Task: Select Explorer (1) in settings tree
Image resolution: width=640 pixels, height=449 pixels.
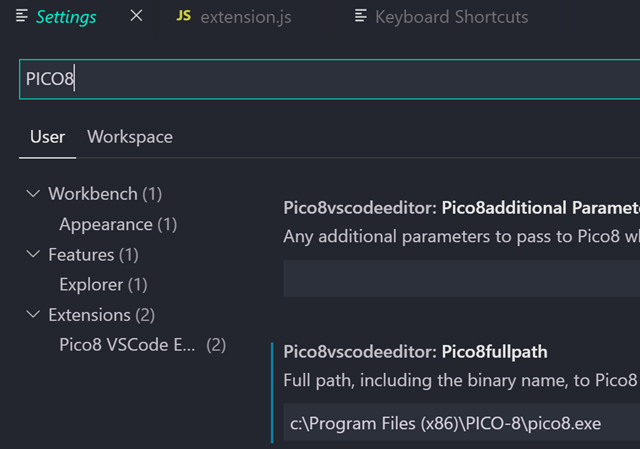Action: pos(103,285)
